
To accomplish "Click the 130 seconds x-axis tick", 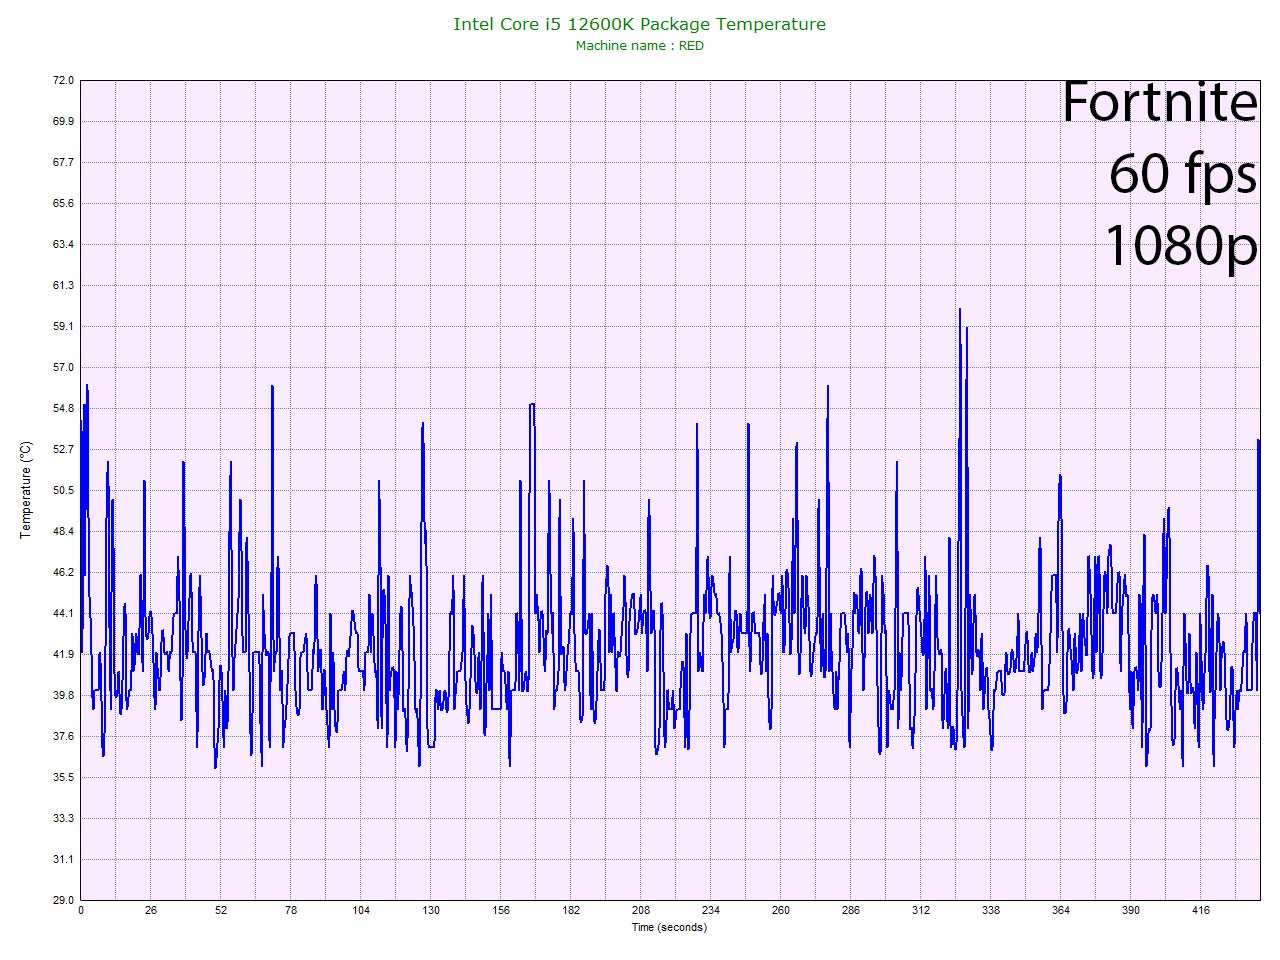I will 431,910.
